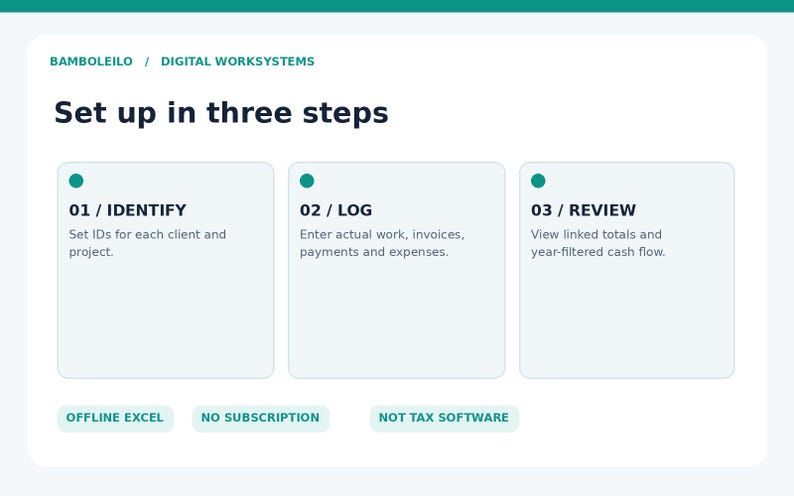The height and width of the screenshot is (496, 794).
Task: Select the '03 / REVIEW' card title
Action: point(583,210)
